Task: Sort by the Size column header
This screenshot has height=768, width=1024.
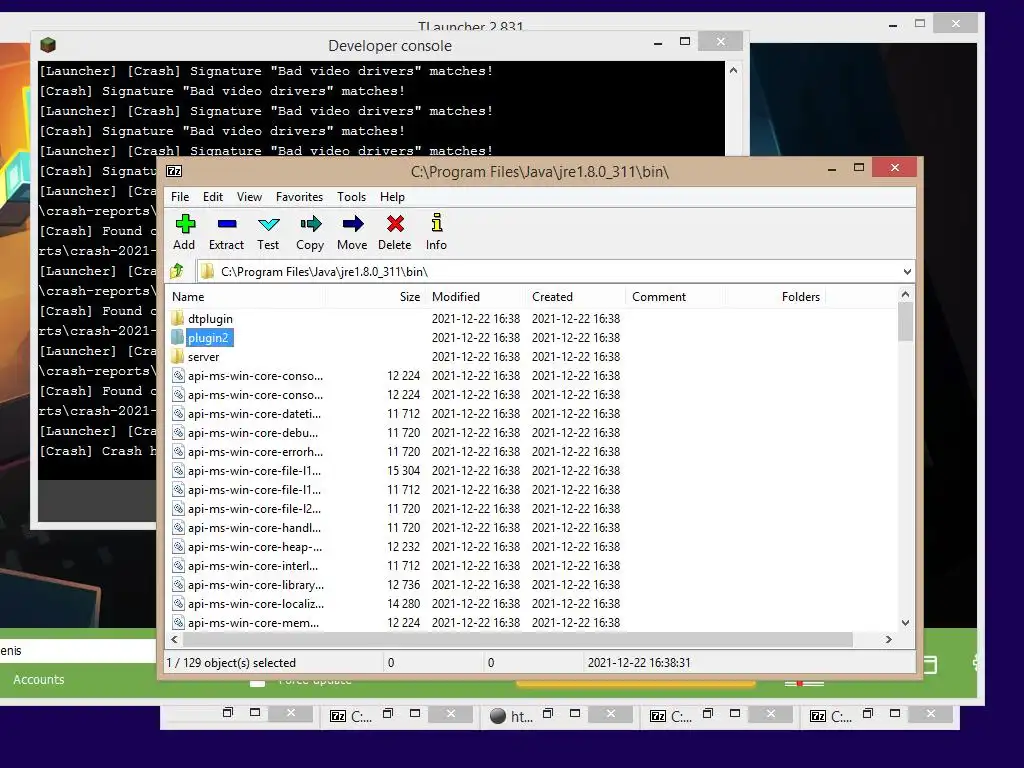Action: 375,296
